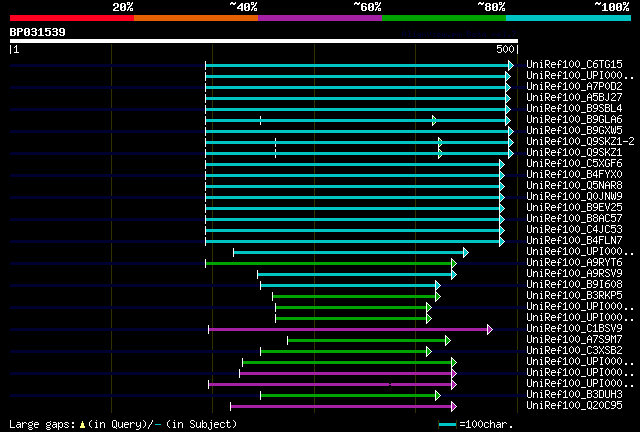Select the UniRef100_Q5NAR8 label
The image size is (640, 432).
coord(574,185)
